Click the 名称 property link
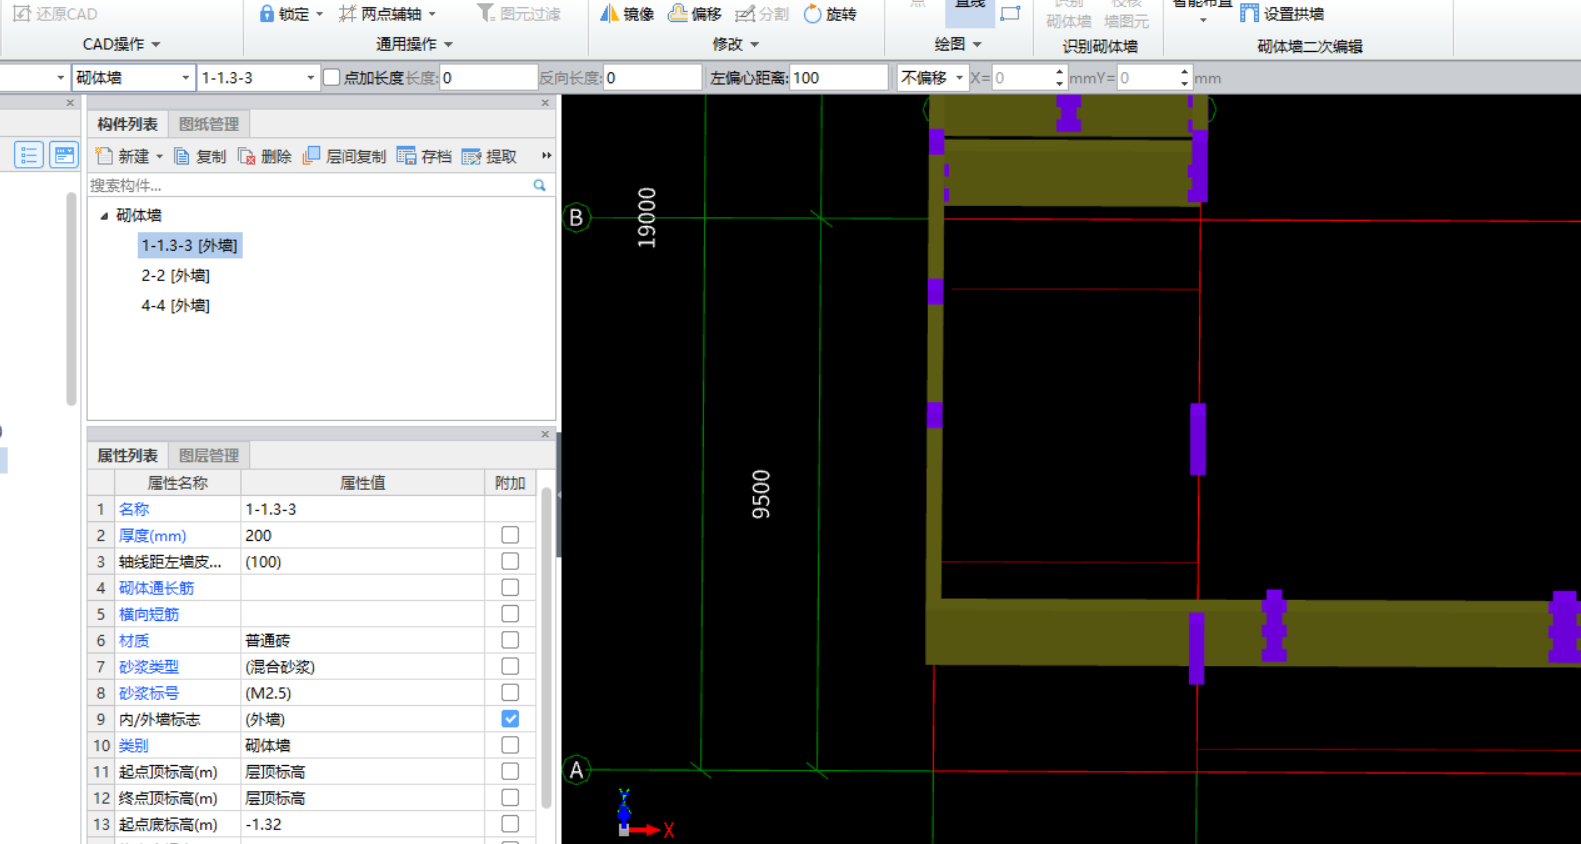Screen dimensions: 1581x844 (x=134, y=509)
